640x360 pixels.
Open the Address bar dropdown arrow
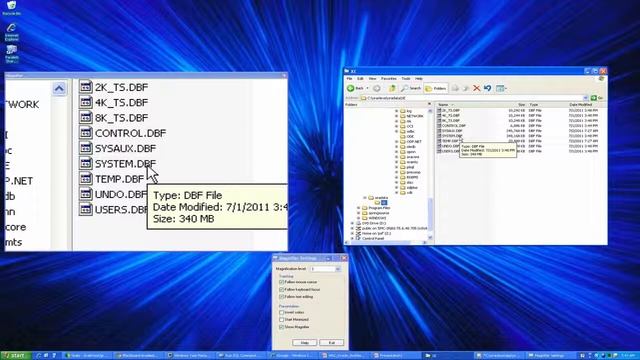coord(585,98)
